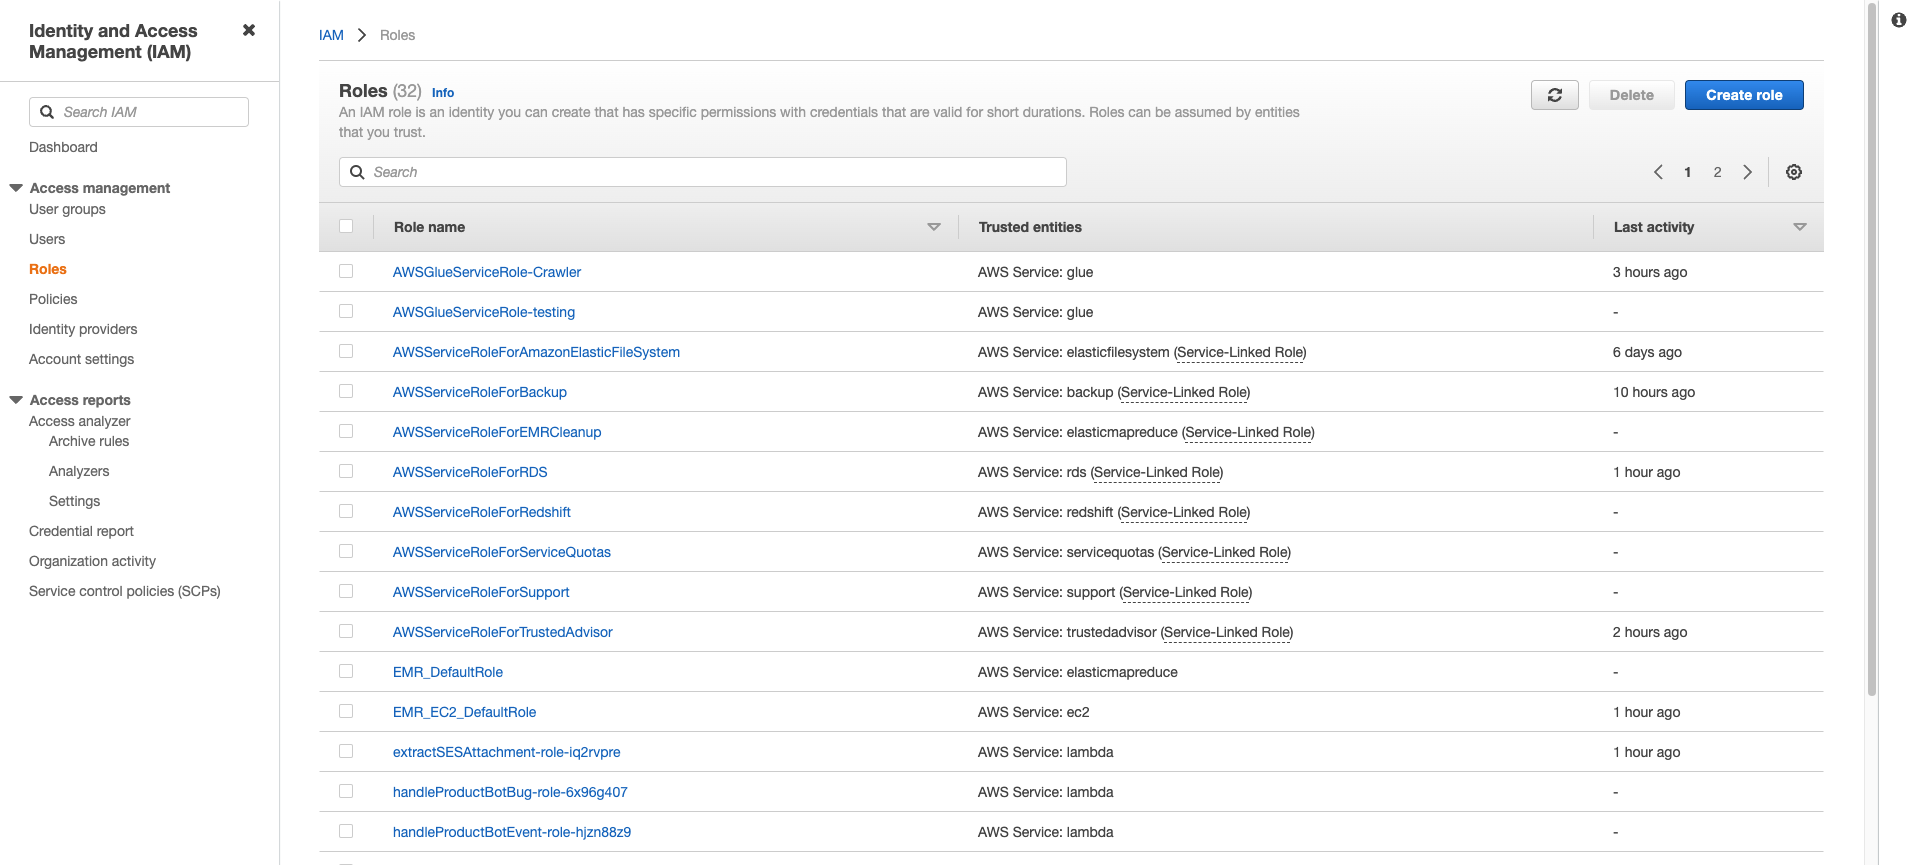Close the IAM navigation panel
The width and height of the screenshot is (1918, 865).
(x=249, y=30)
